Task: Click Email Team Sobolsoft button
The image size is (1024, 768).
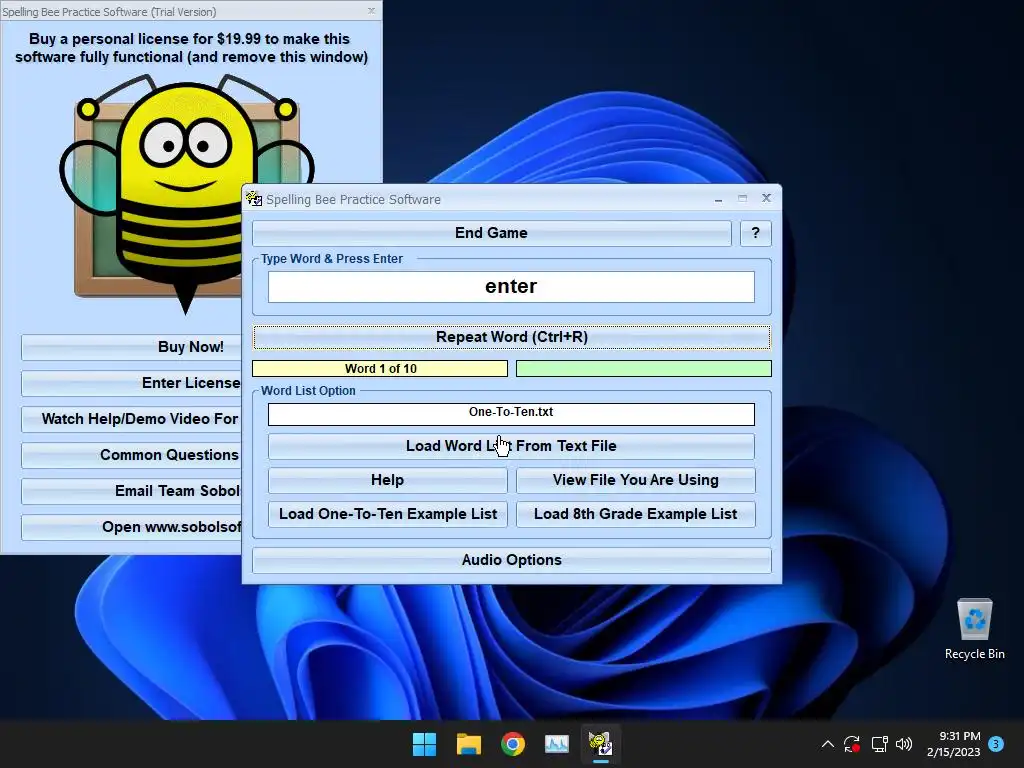Action: click(x=132, y=490)
